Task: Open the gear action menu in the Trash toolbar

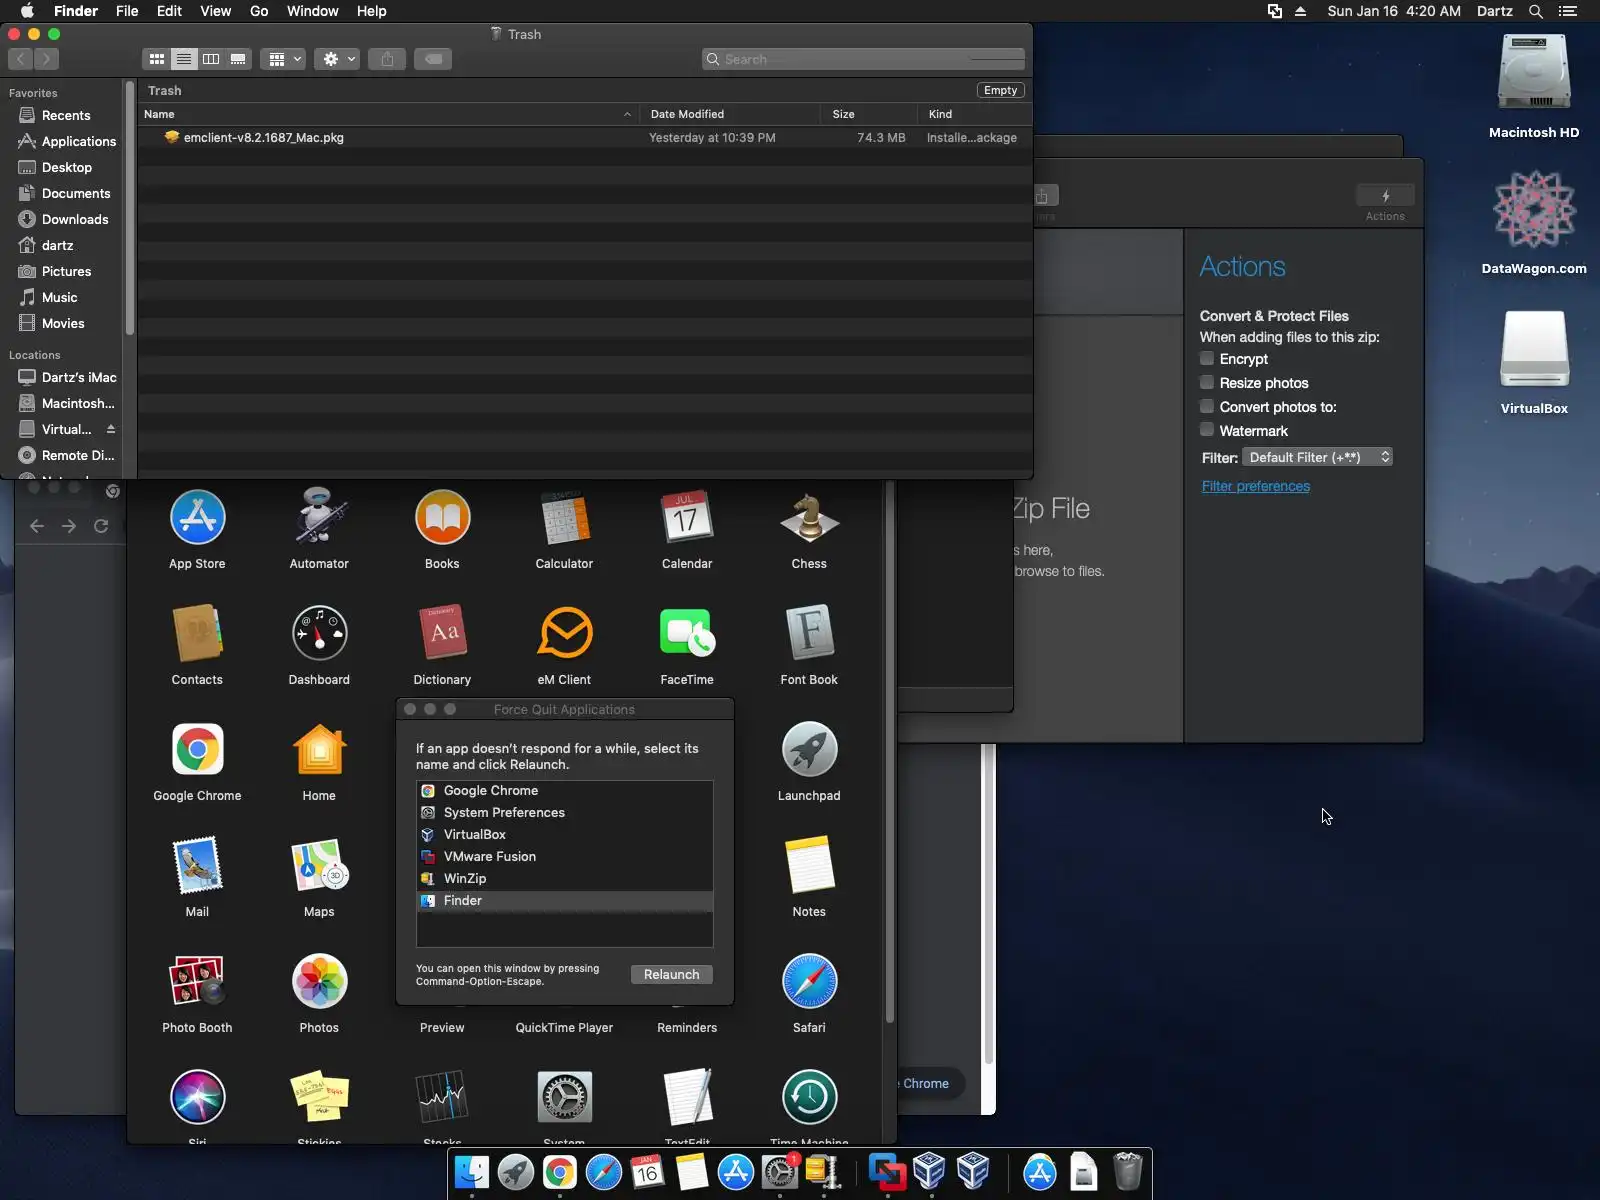Action: tap(337, 59)
